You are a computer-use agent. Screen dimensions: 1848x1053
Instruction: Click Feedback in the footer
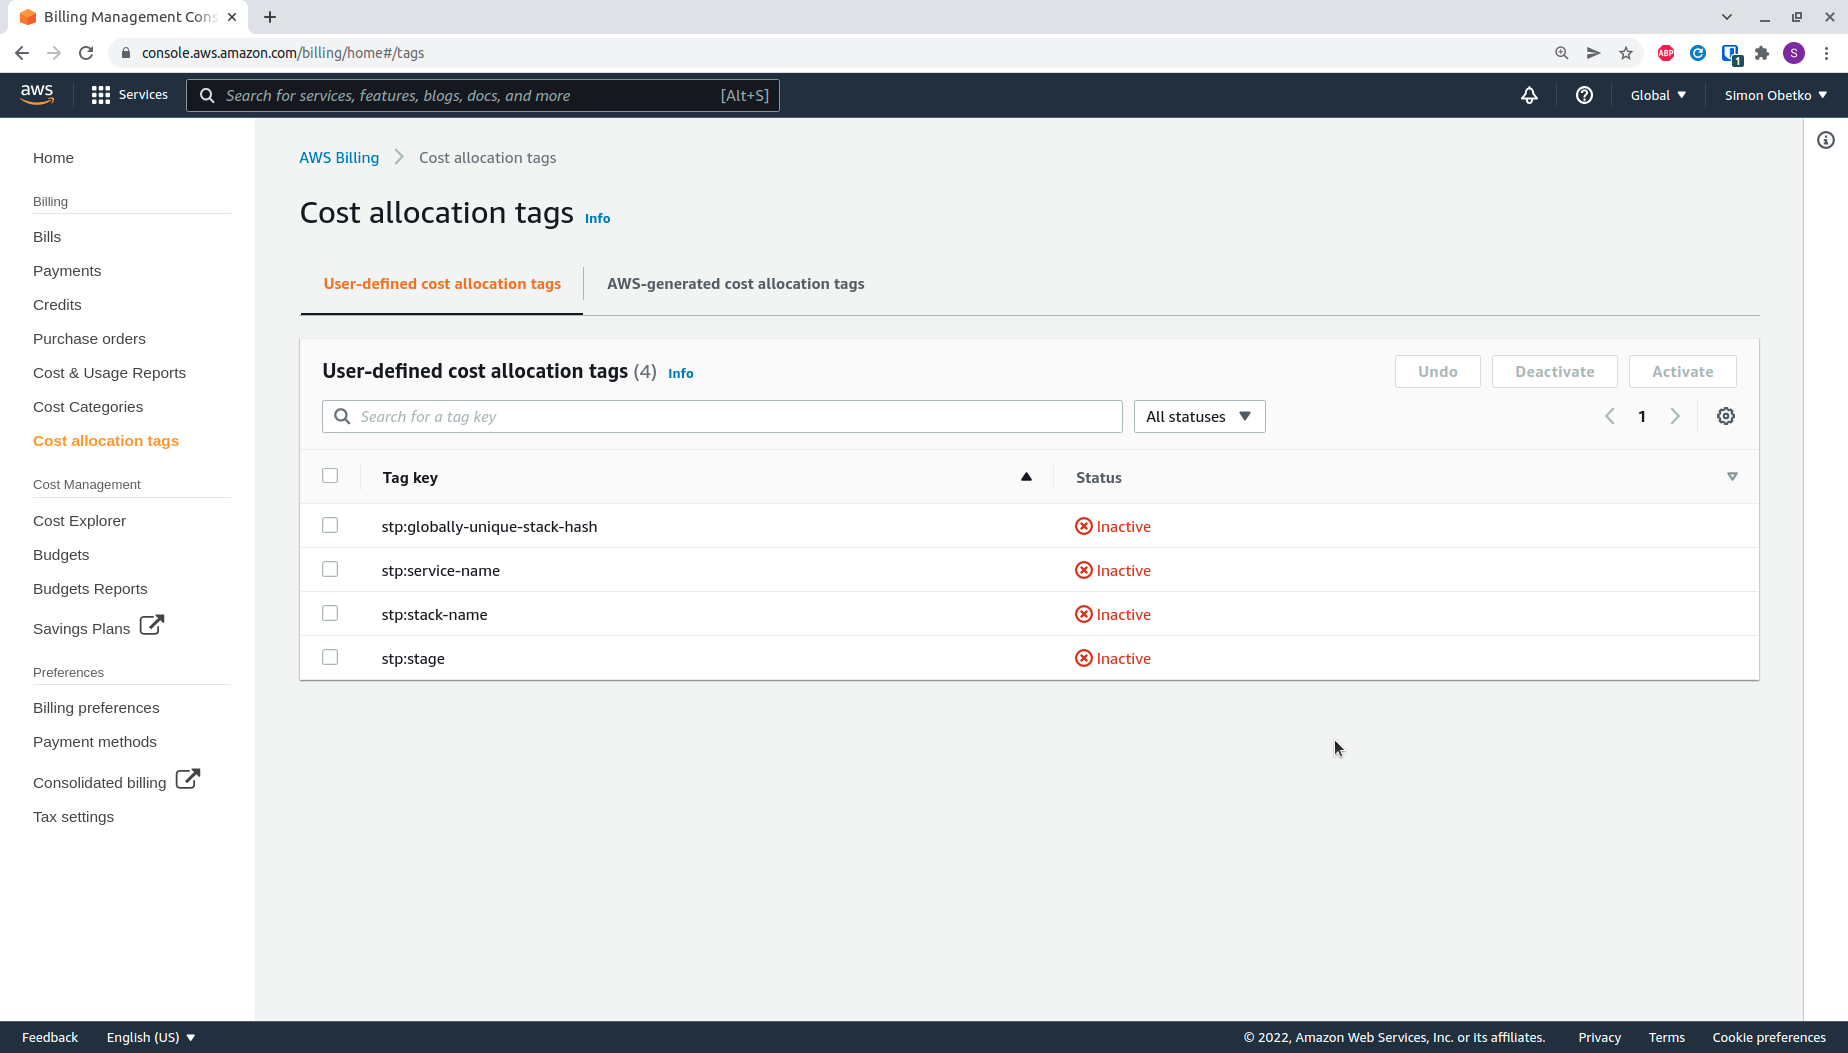pos(50,1037)
